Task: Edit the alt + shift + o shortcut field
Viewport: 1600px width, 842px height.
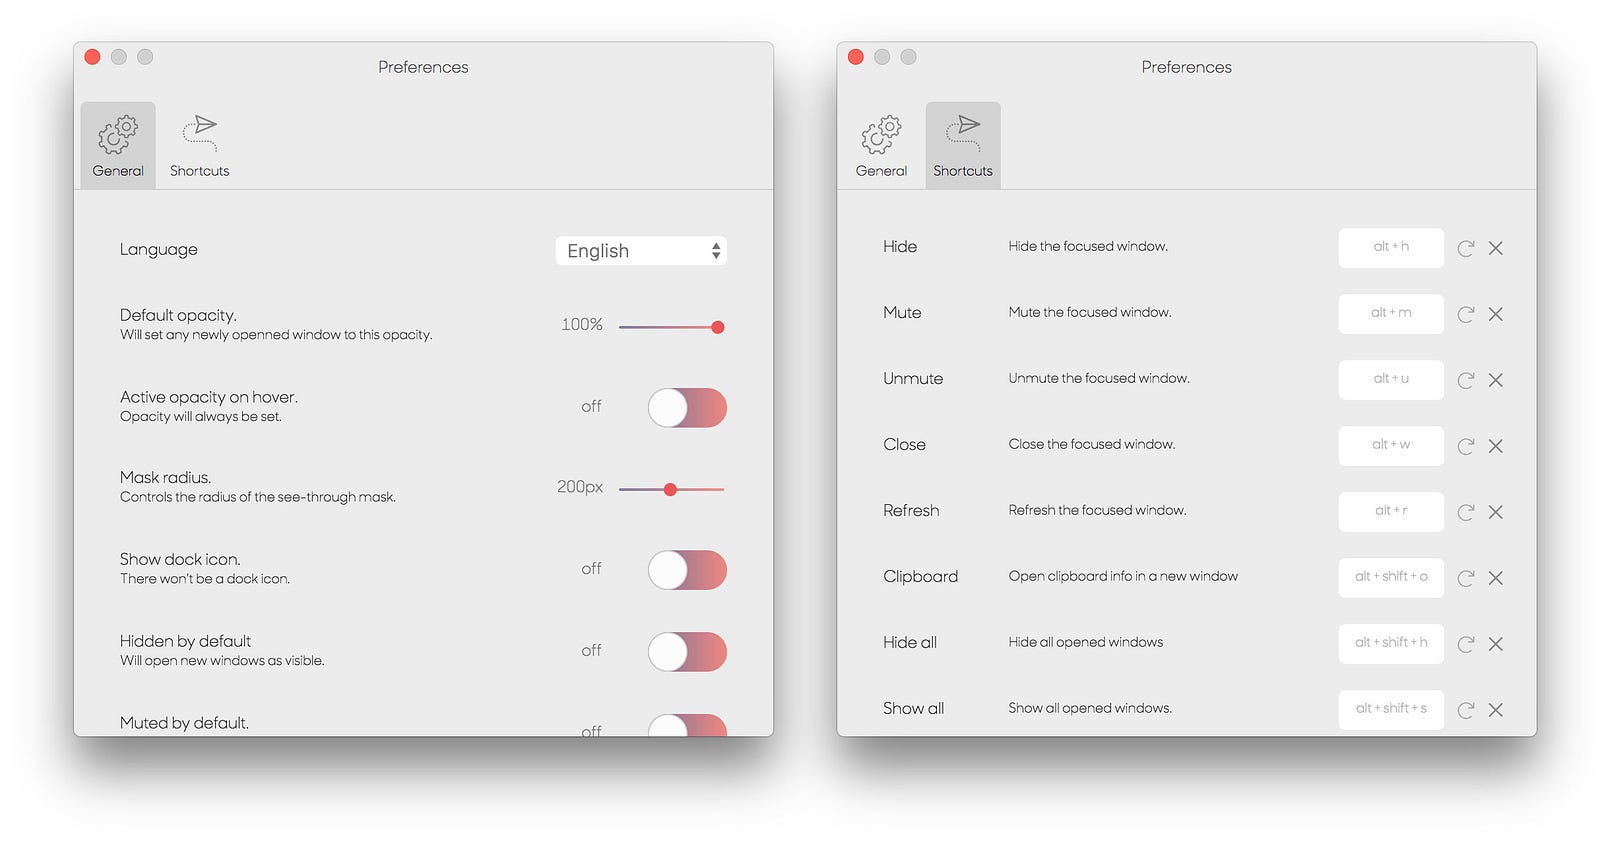Action: (1391, 578)
